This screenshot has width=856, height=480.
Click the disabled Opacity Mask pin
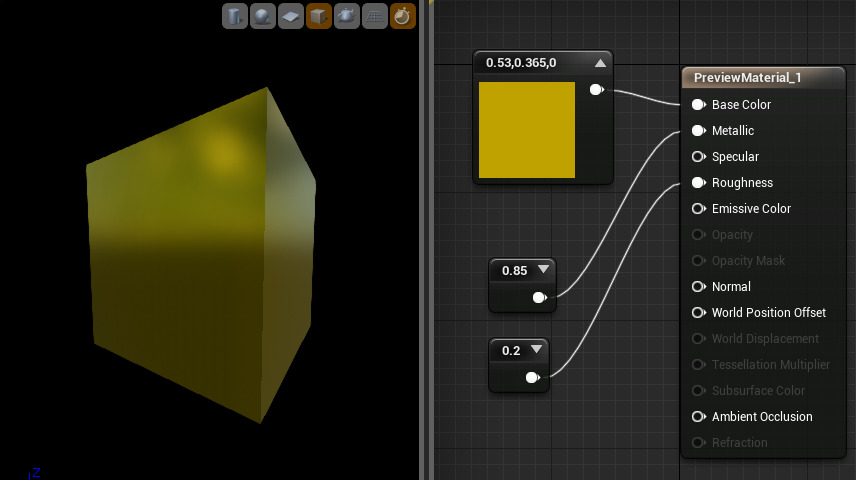click(699, 260)
